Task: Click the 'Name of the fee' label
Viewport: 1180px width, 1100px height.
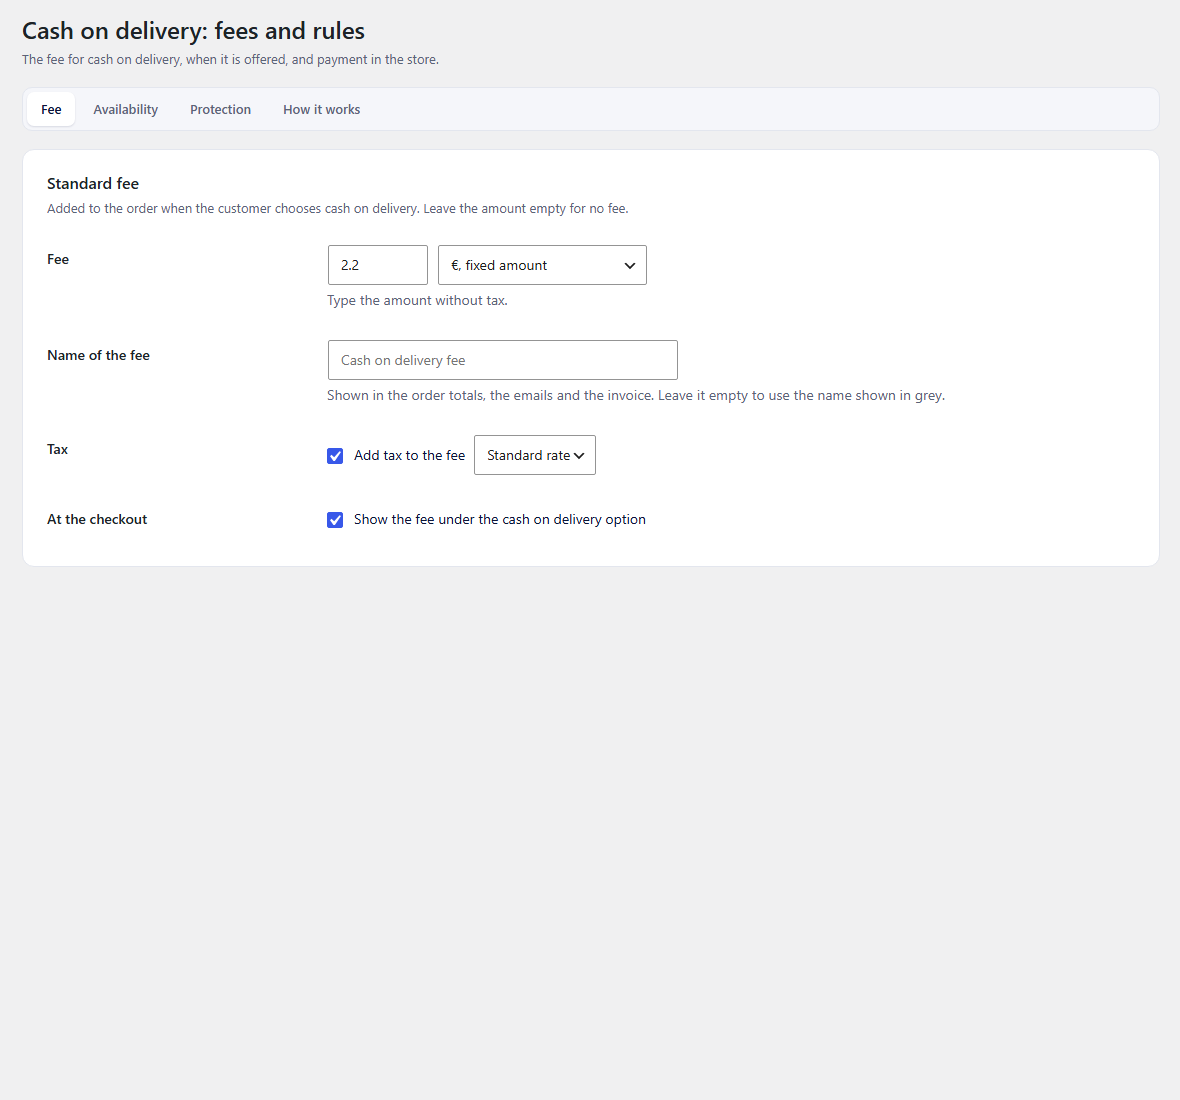Action: click(99, 355)
